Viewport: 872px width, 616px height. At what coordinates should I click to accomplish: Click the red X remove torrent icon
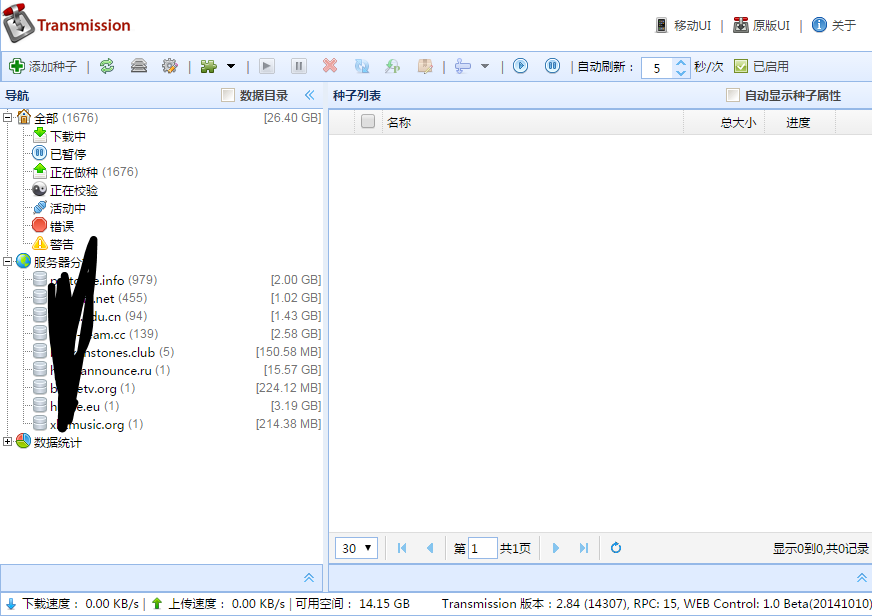point(330,67)
